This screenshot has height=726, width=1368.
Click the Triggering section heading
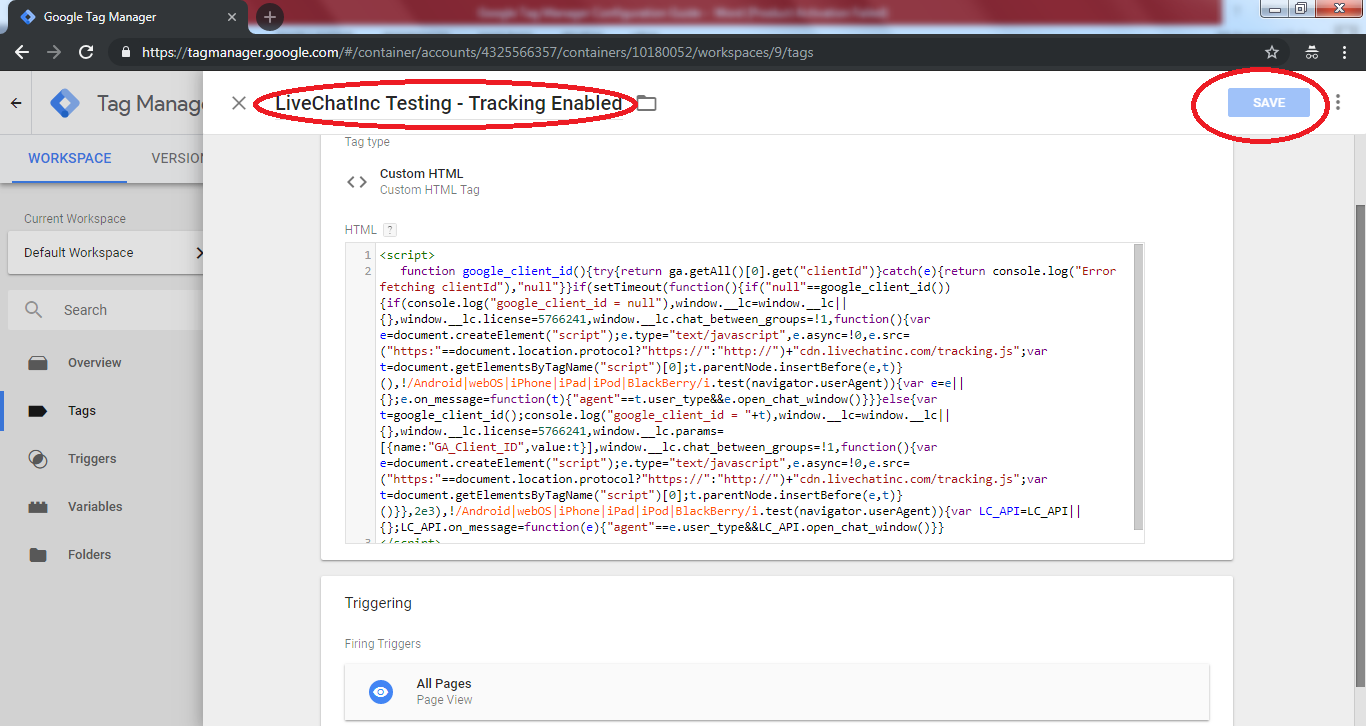378,603
